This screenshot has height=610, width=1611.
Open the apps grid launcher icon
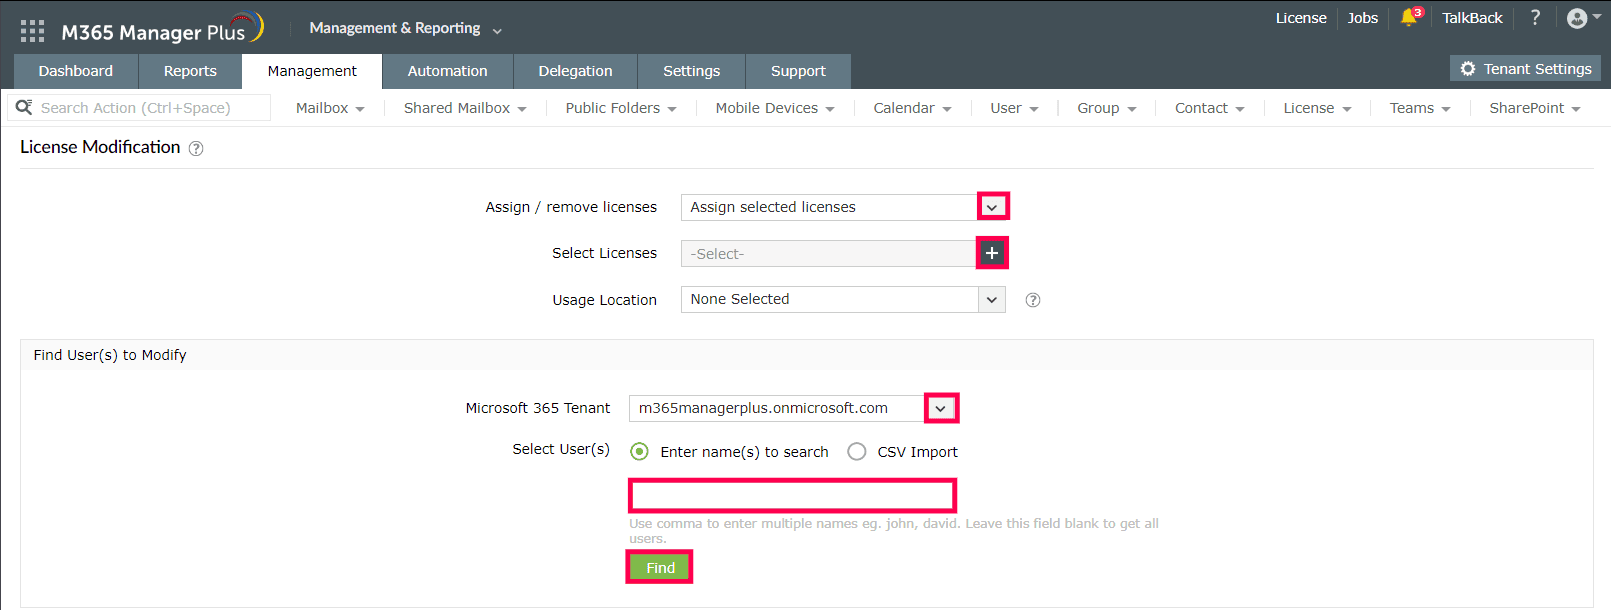(32, 31)
